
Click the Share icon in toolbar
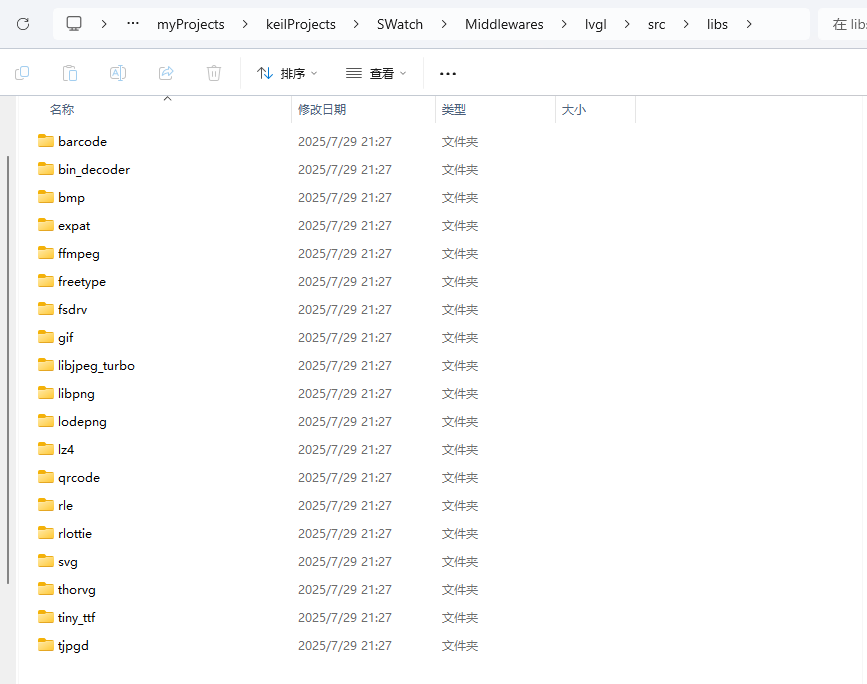pos(166,73)
